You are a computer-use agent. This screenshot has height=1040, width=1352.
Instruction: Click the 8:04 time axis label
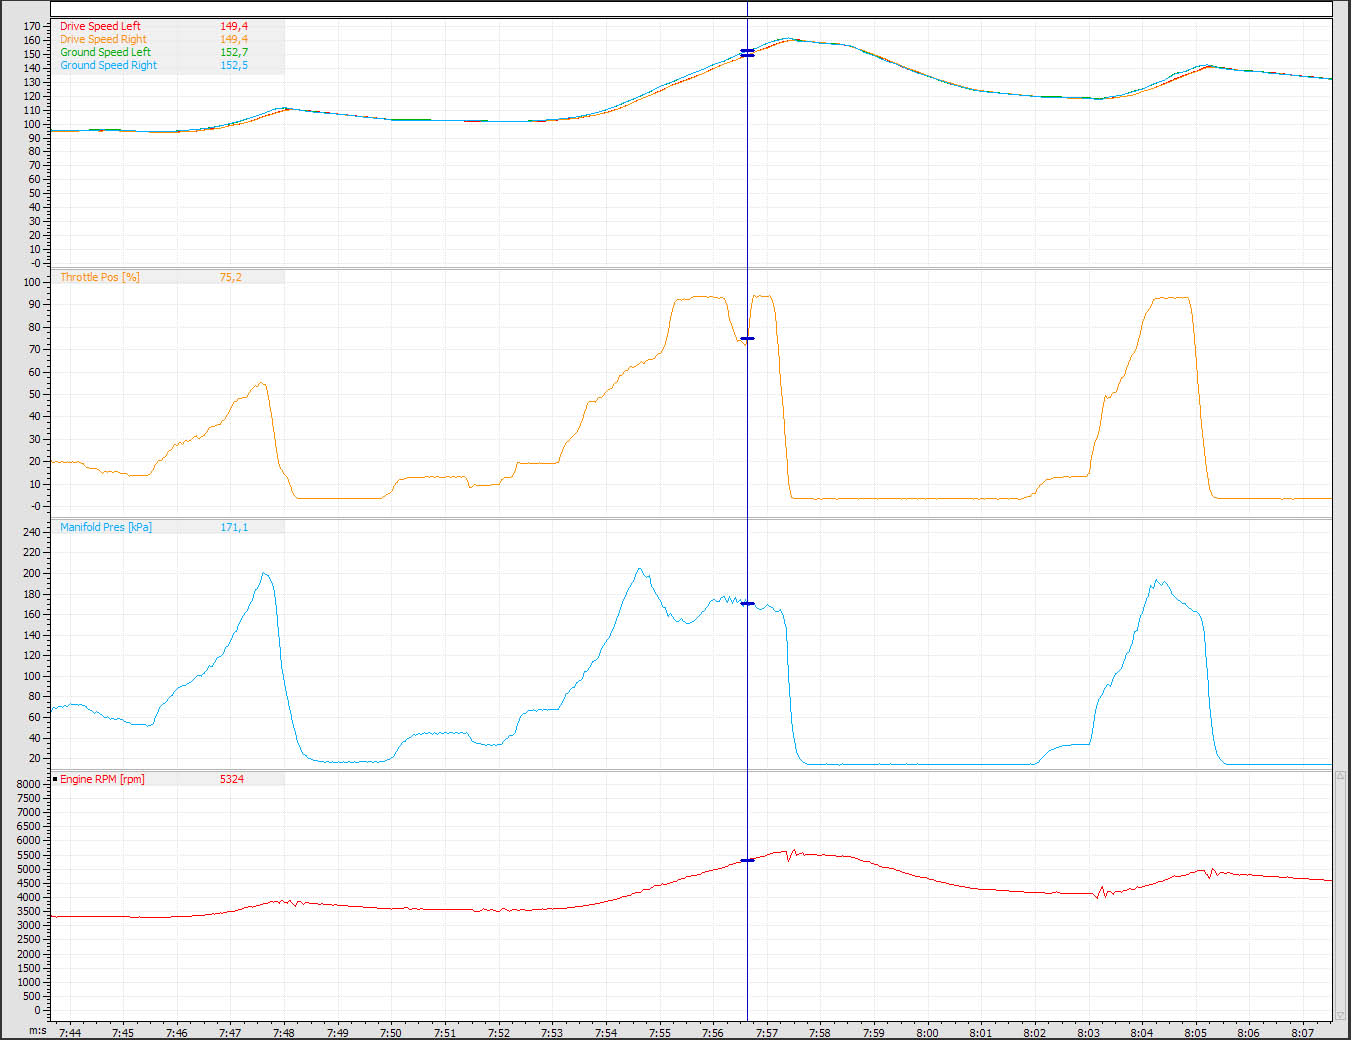tap(1141, 1033)
